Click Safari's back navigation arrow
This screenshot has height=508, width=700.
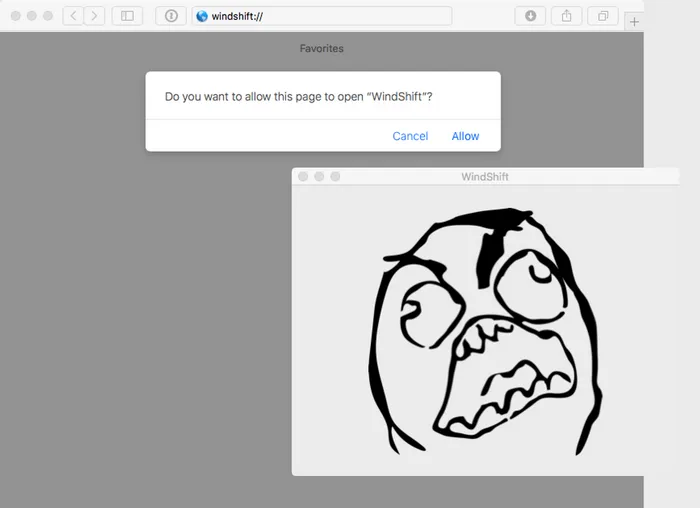73,16
